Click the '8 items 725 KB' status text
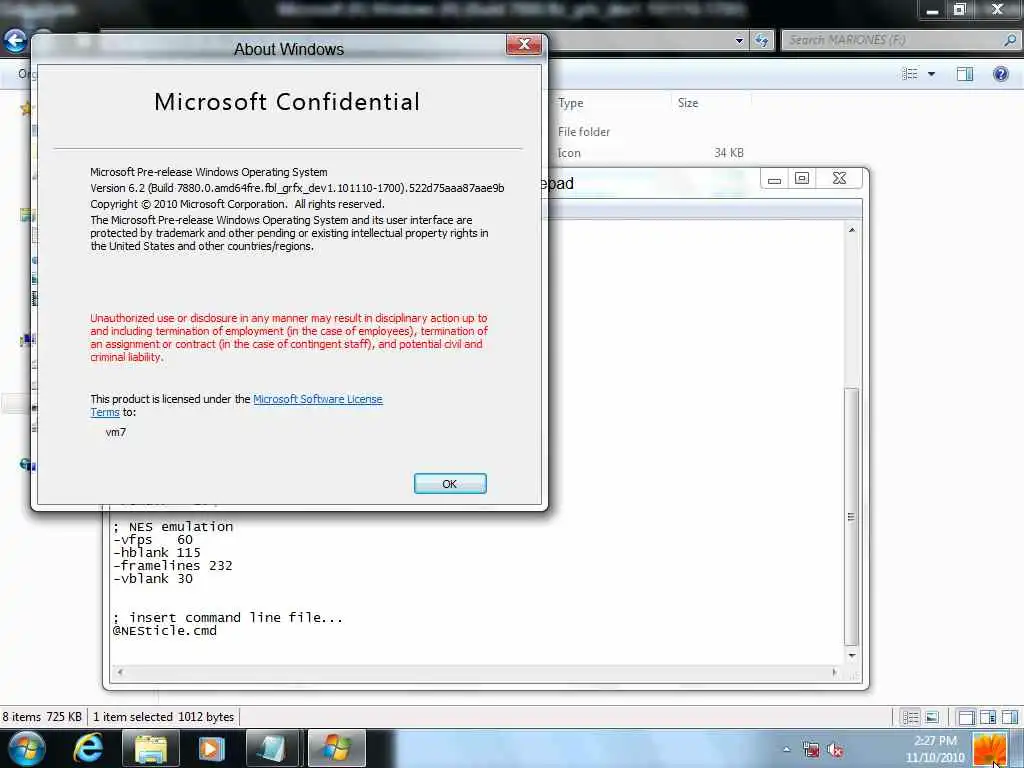Screen dimensions: 1024x768 [x=42, y=716]
